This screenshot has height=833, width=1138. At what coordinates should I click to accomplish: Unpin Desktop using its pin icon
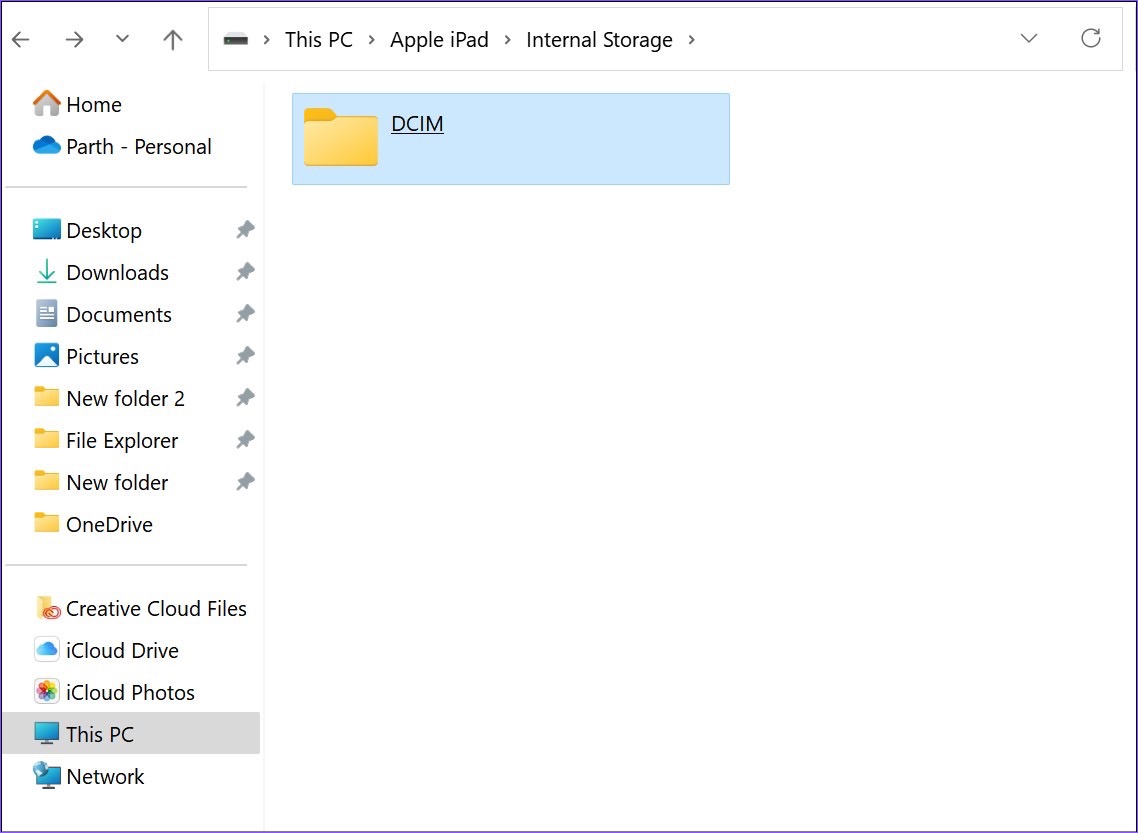(245, 230)
